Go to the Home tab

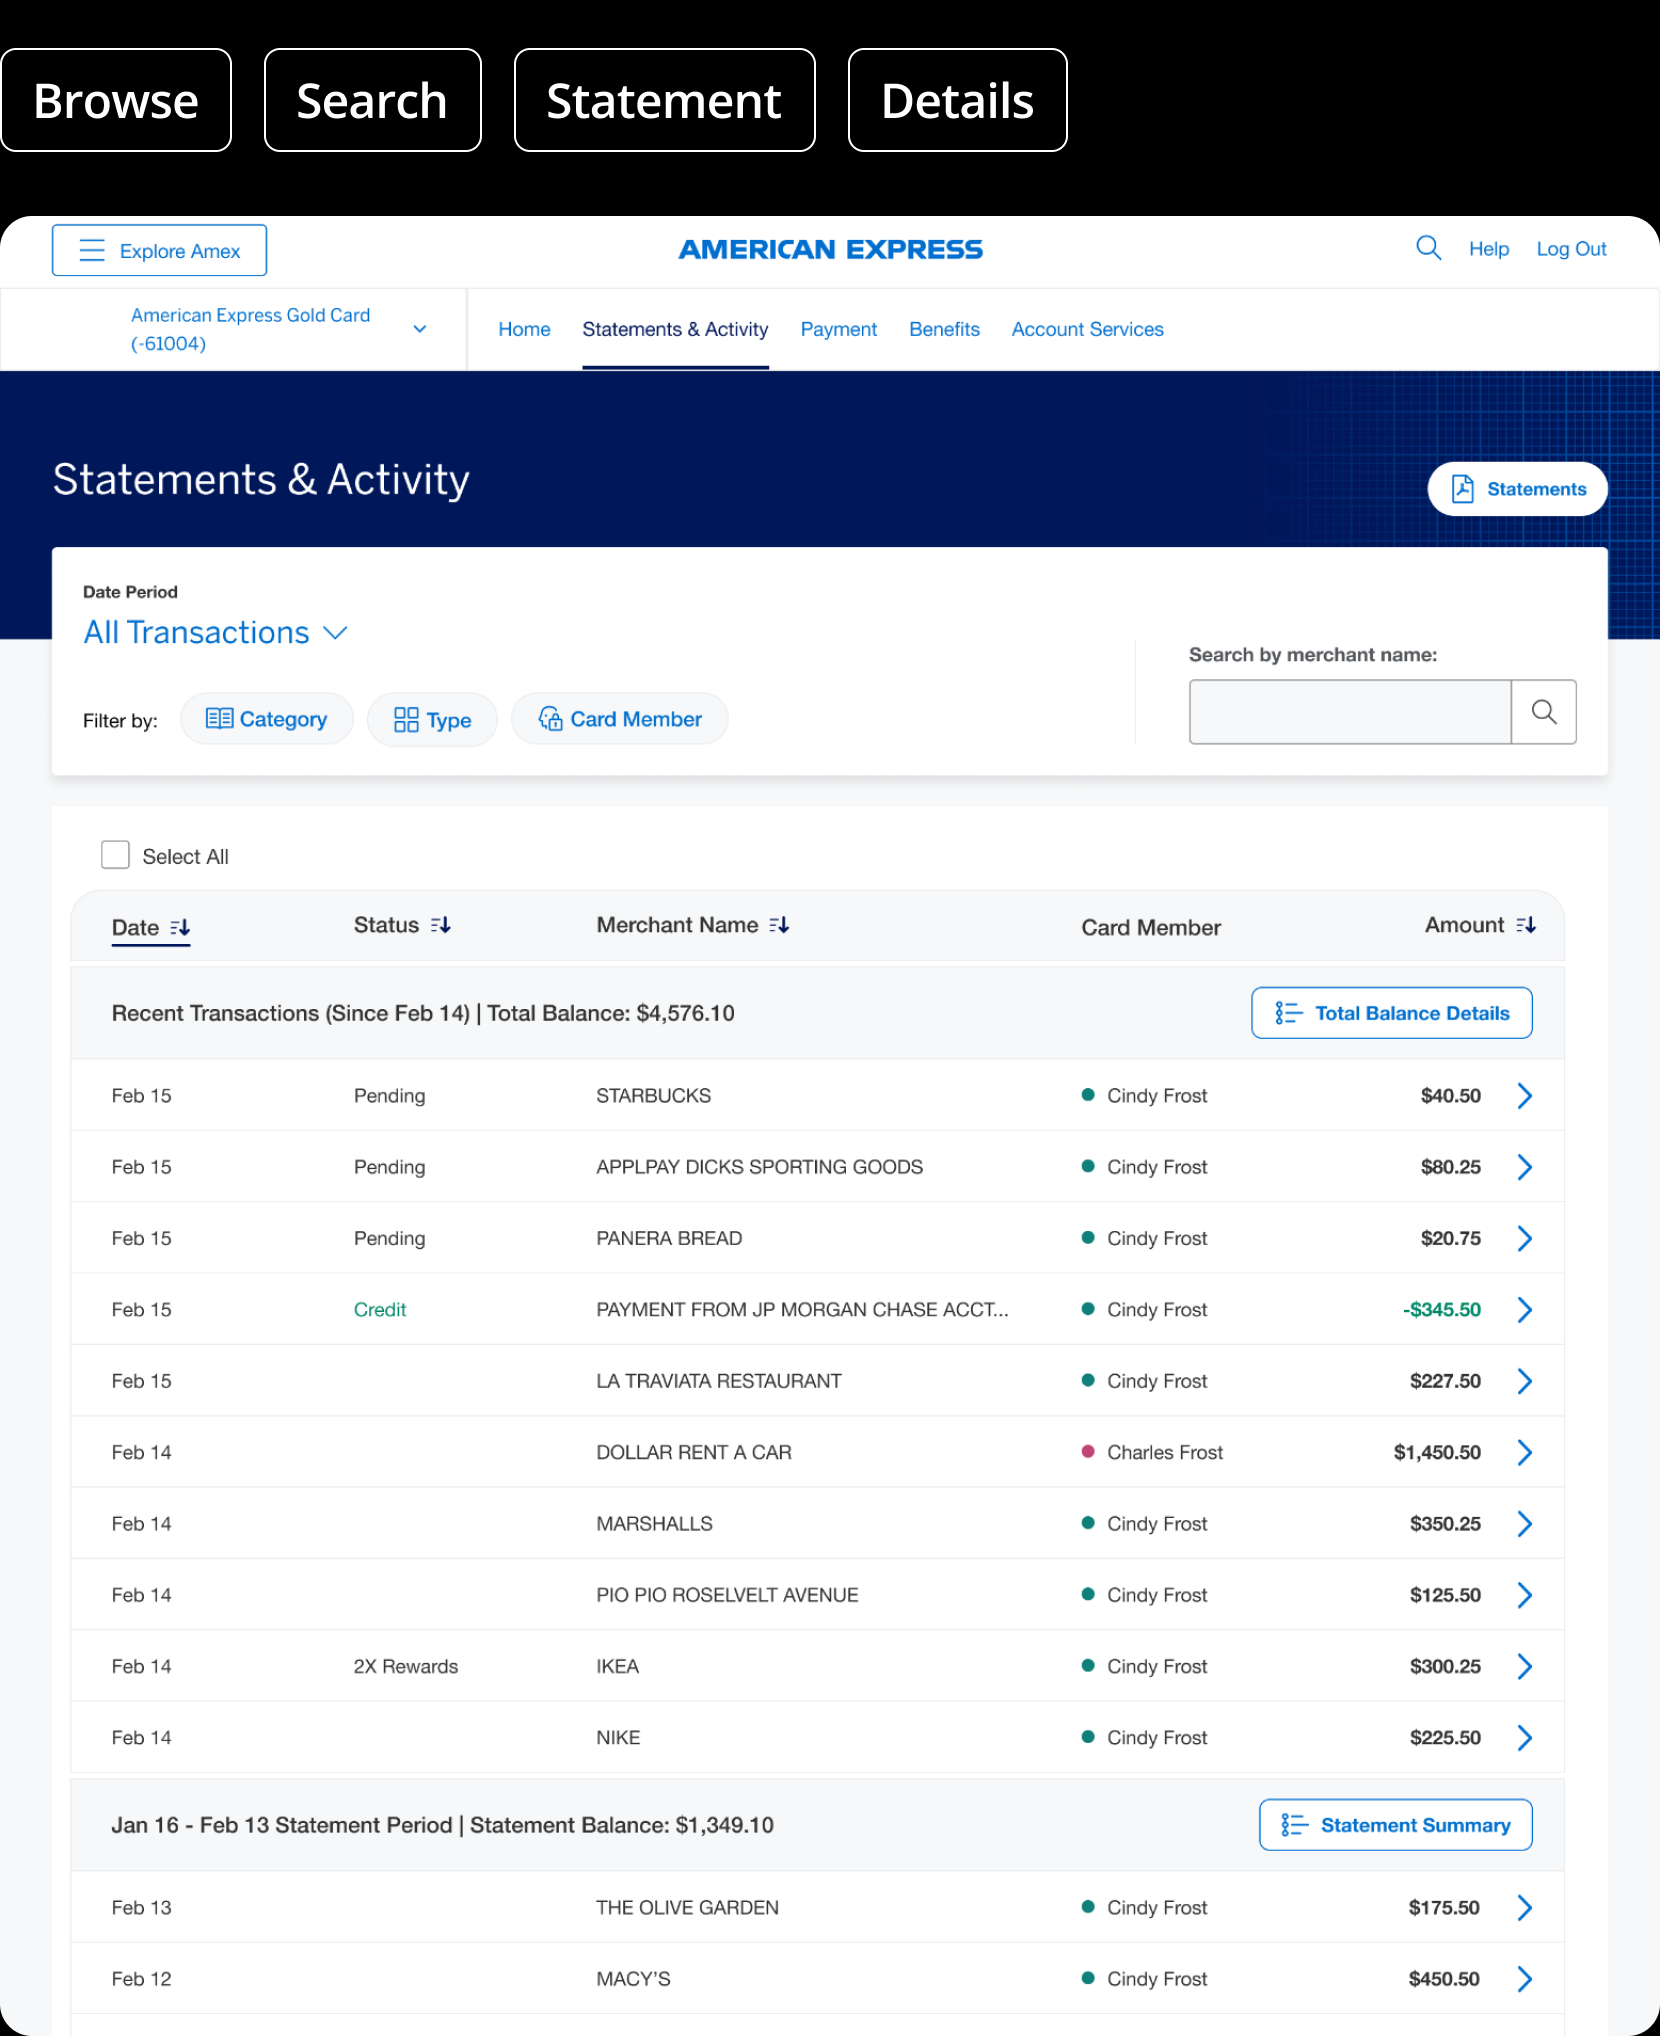click(524, 329)
